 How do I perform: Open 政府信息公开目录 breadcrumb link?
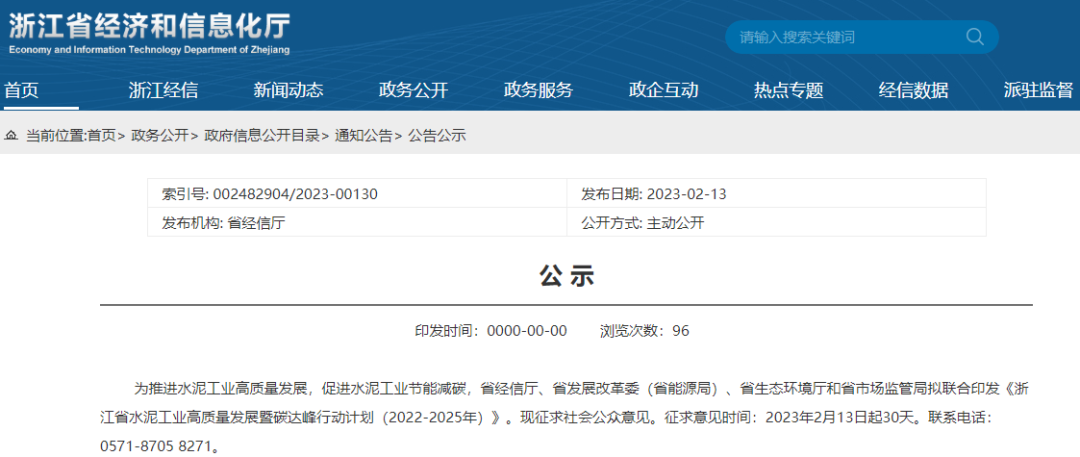coord(262,136)
